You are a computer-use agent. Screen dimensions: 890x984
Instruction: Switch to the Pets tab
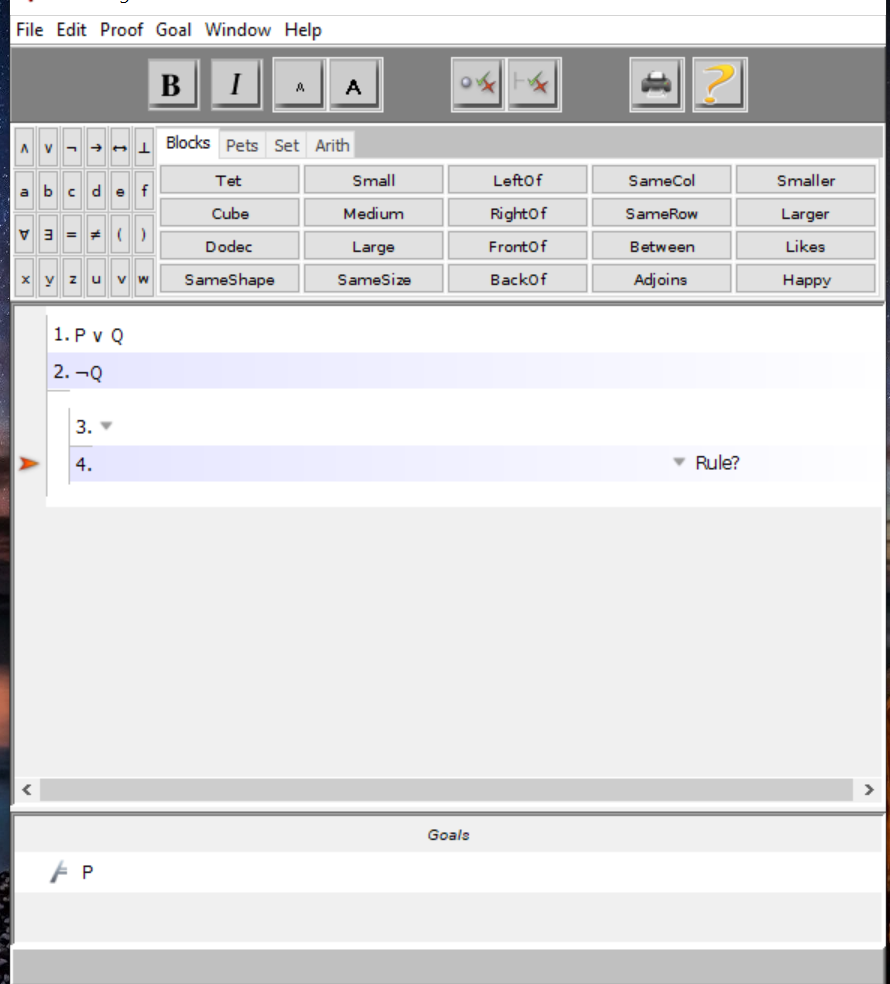pyautogui.click(x=242, y=146)
